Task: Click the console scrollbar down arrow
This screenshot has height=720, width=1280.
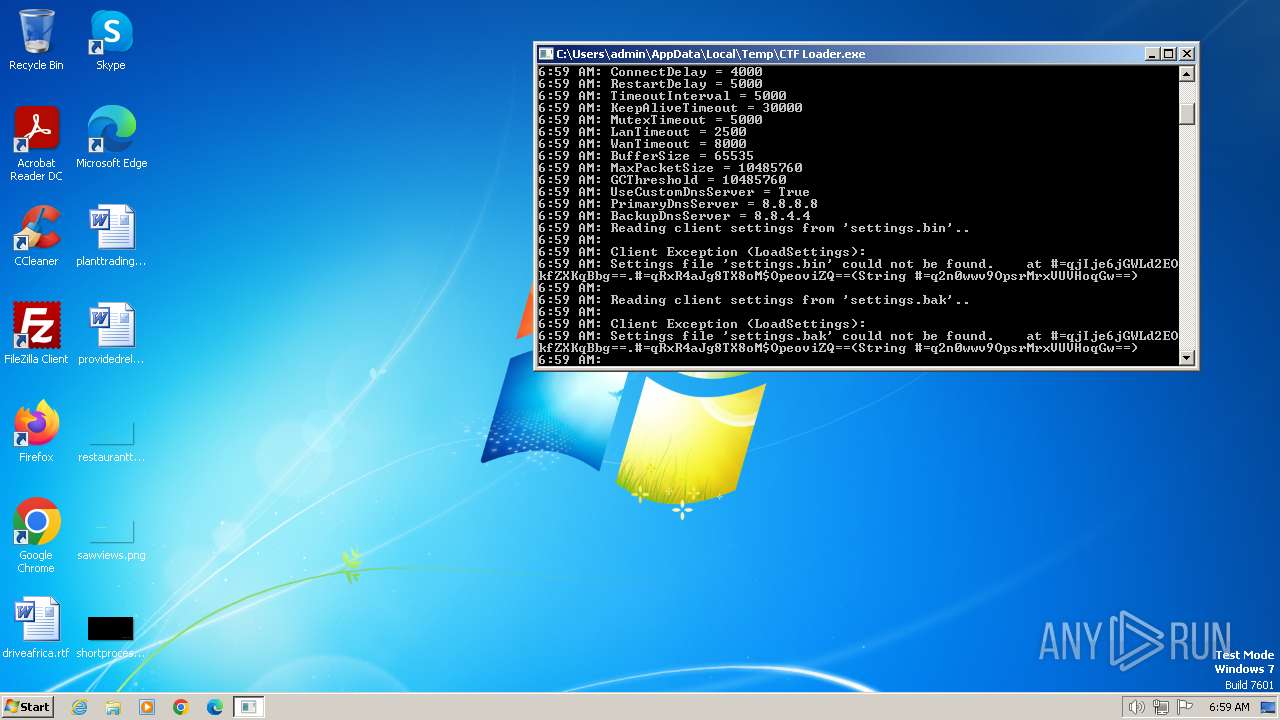Action: point(1187,357)
